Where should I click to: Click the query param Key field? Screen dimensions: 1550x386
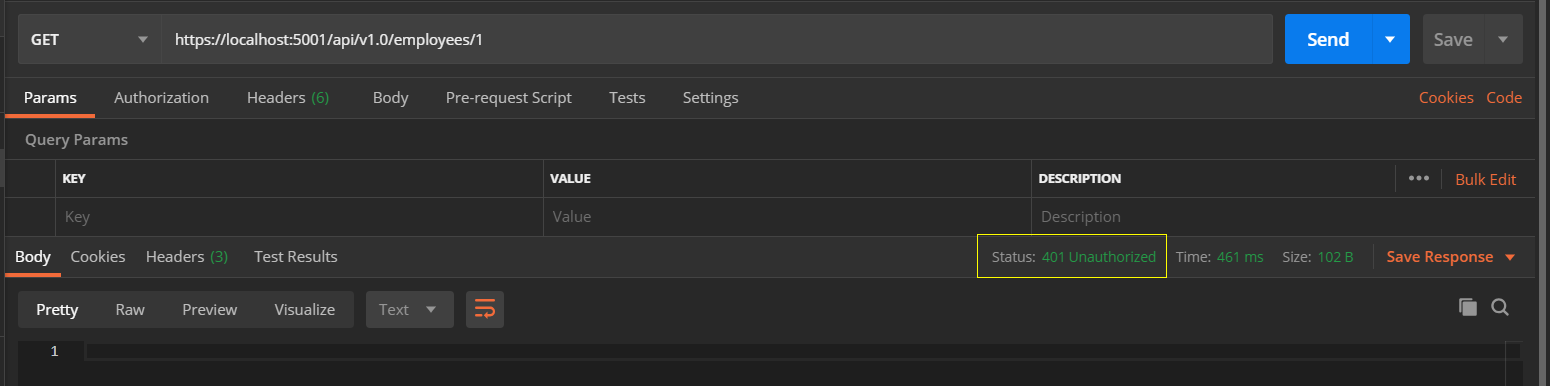pyautogui.click(x=299, y=216)
